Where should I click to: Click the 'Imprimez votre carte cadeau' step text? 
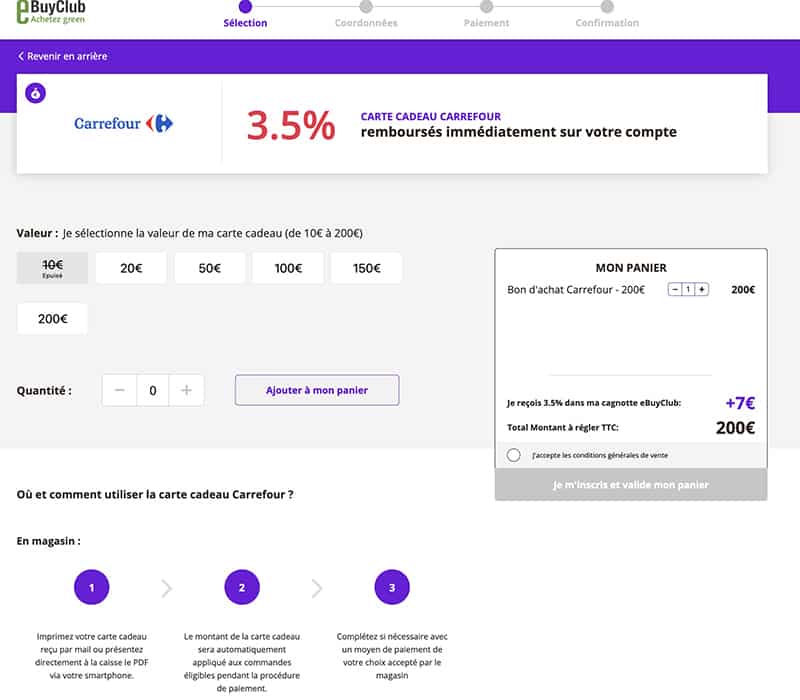tap(92, 656)
